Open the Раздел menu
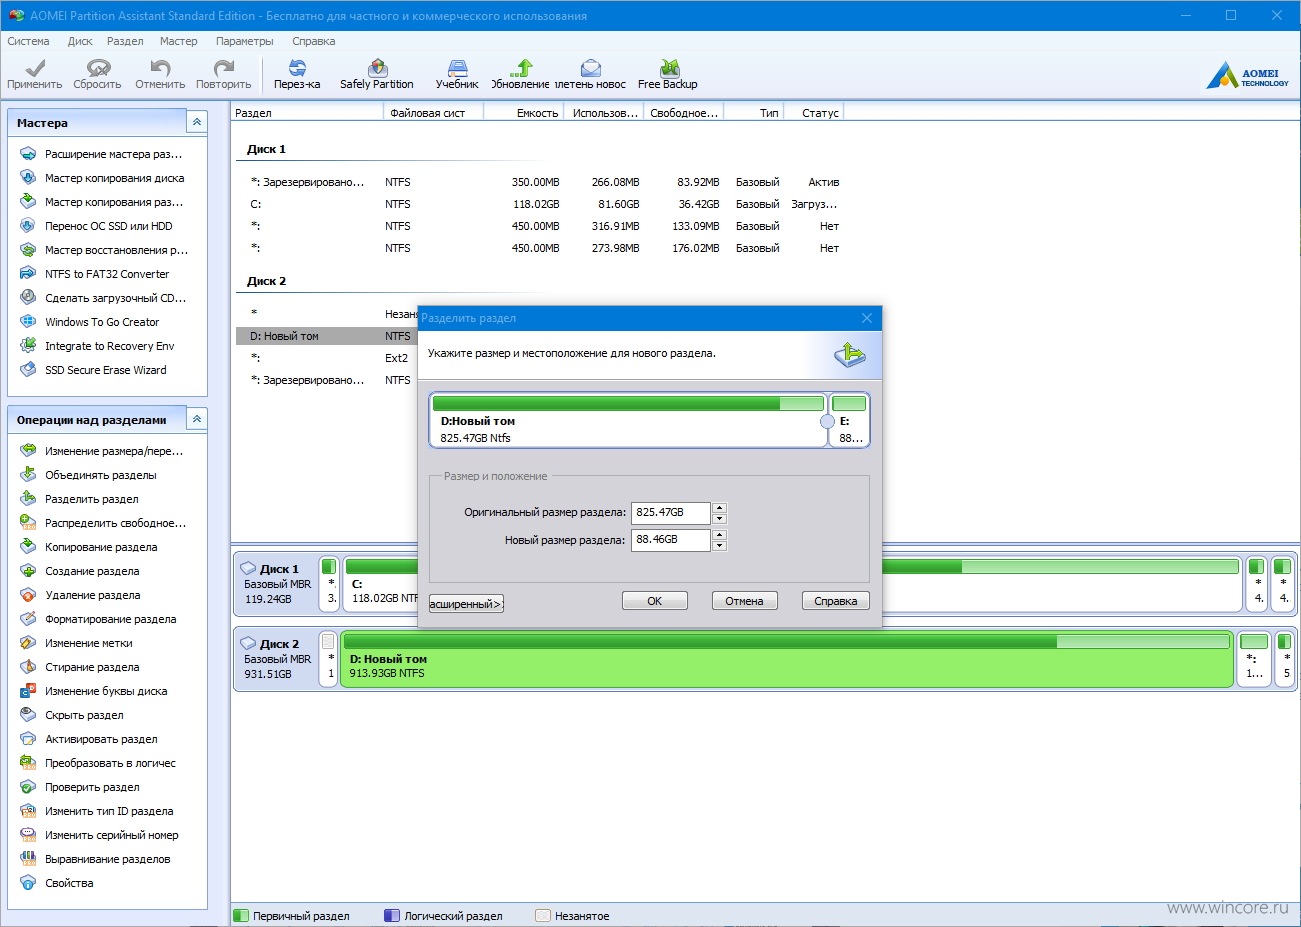The image size is (1301, 927). click(125, 41)
